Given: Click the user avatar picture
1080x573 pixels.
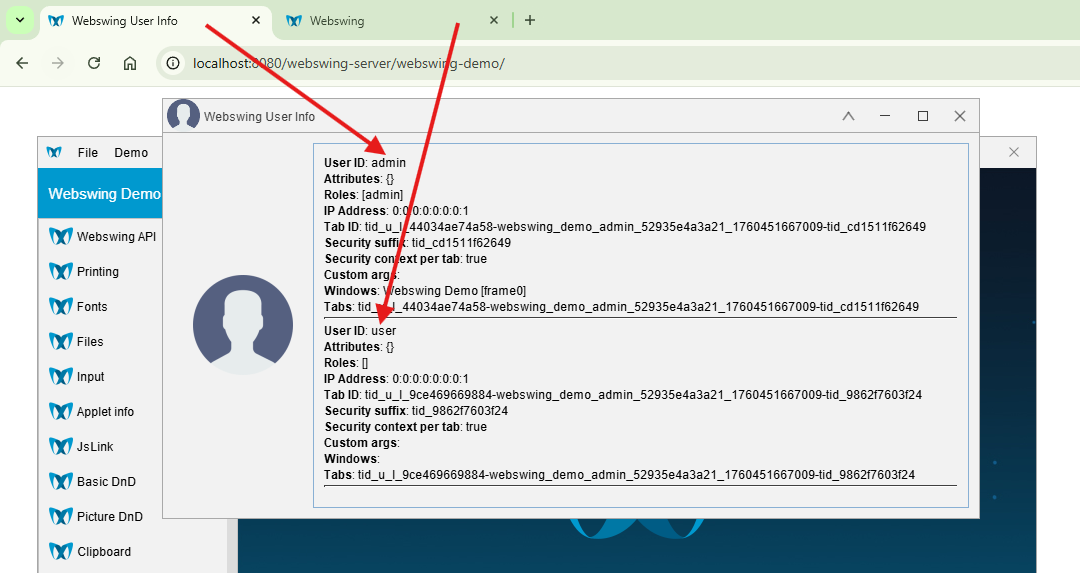Looking at the screenshot, I should 243,326.
